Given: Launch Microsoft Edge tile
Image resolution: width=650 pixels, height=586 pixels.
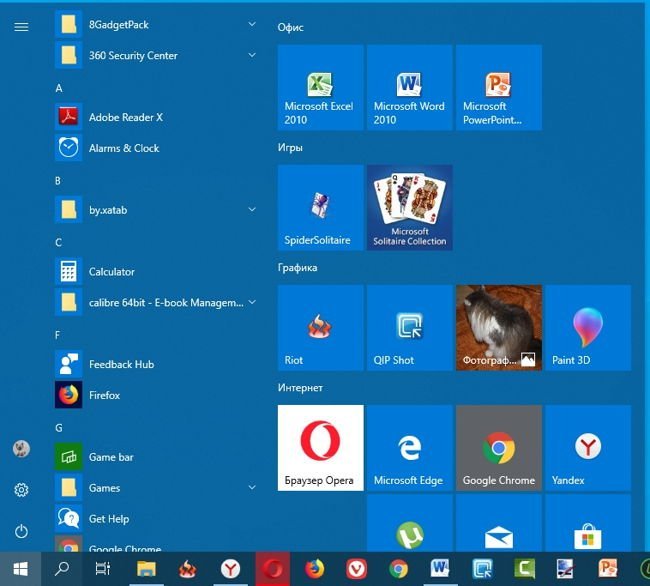Looking at the screenshot, I should click(x=410, y=448).
